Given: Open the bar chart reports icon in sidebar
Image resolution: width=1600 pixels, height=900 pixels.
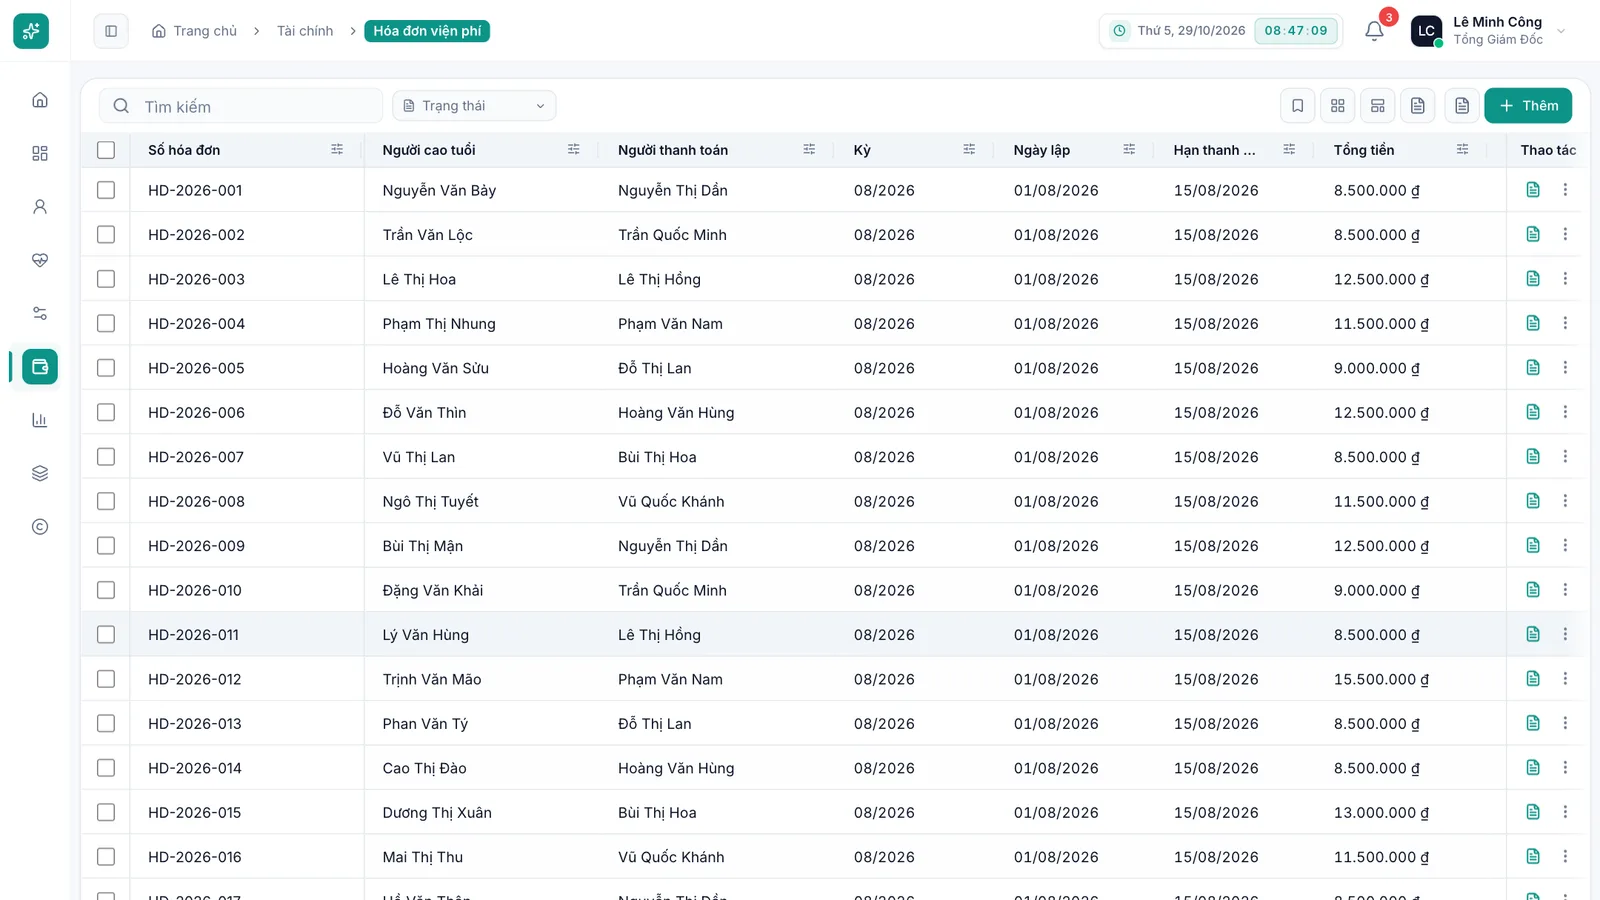Looking at the screenshot, I should pyautogui.click(x=40, y=420).
